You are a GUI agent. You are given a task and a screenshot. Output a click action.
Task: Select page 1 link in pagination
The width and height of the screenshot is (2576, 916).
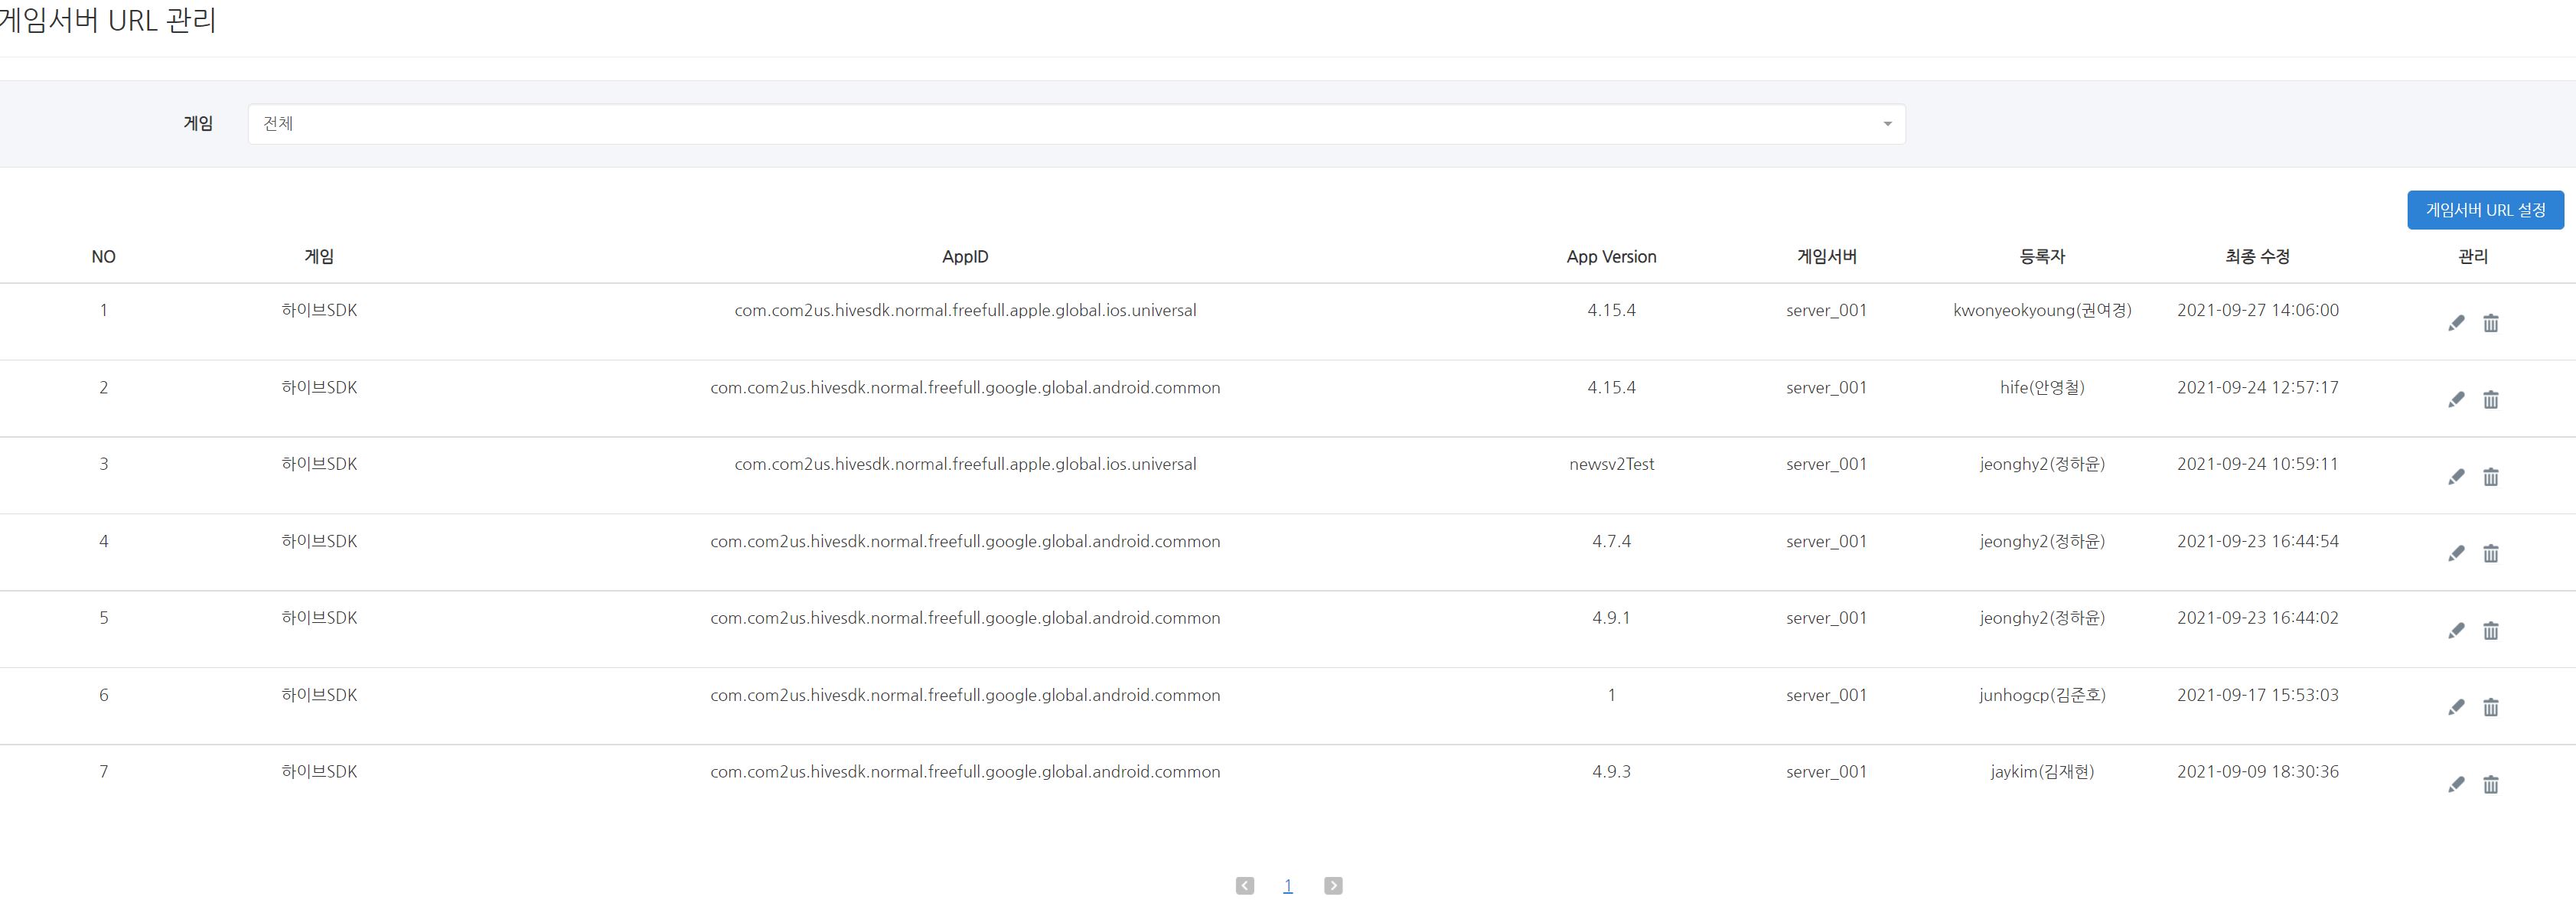(1288, 886)
